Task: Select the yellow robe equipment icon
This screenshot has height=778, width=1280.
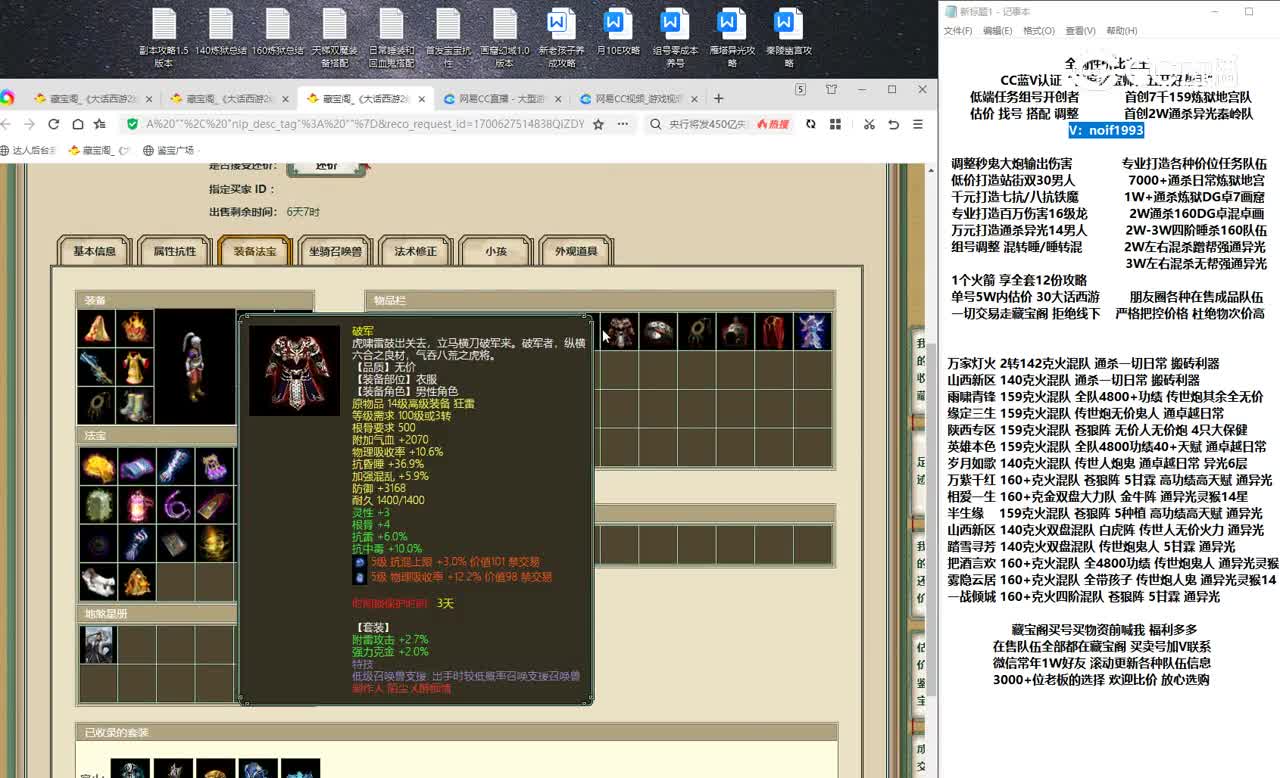Action: pos(135,367)
